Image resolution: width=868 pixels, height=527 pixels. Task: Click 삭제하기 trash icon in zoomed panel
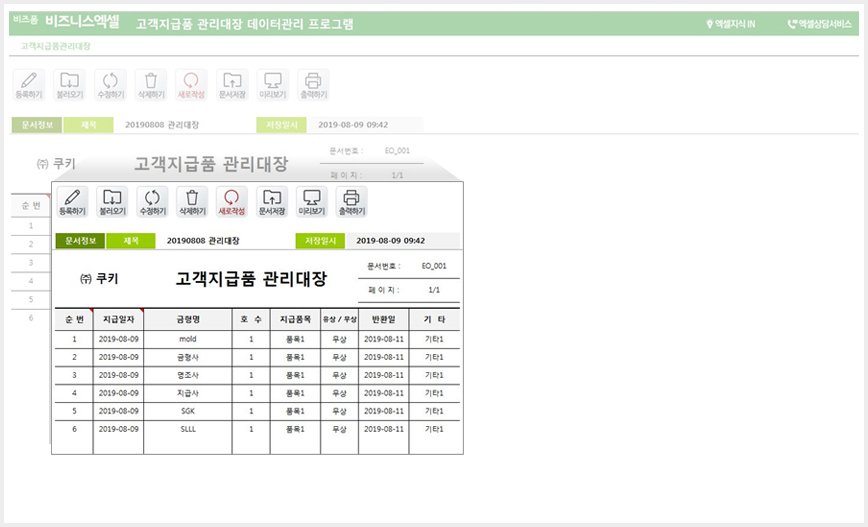pos(192,202)
